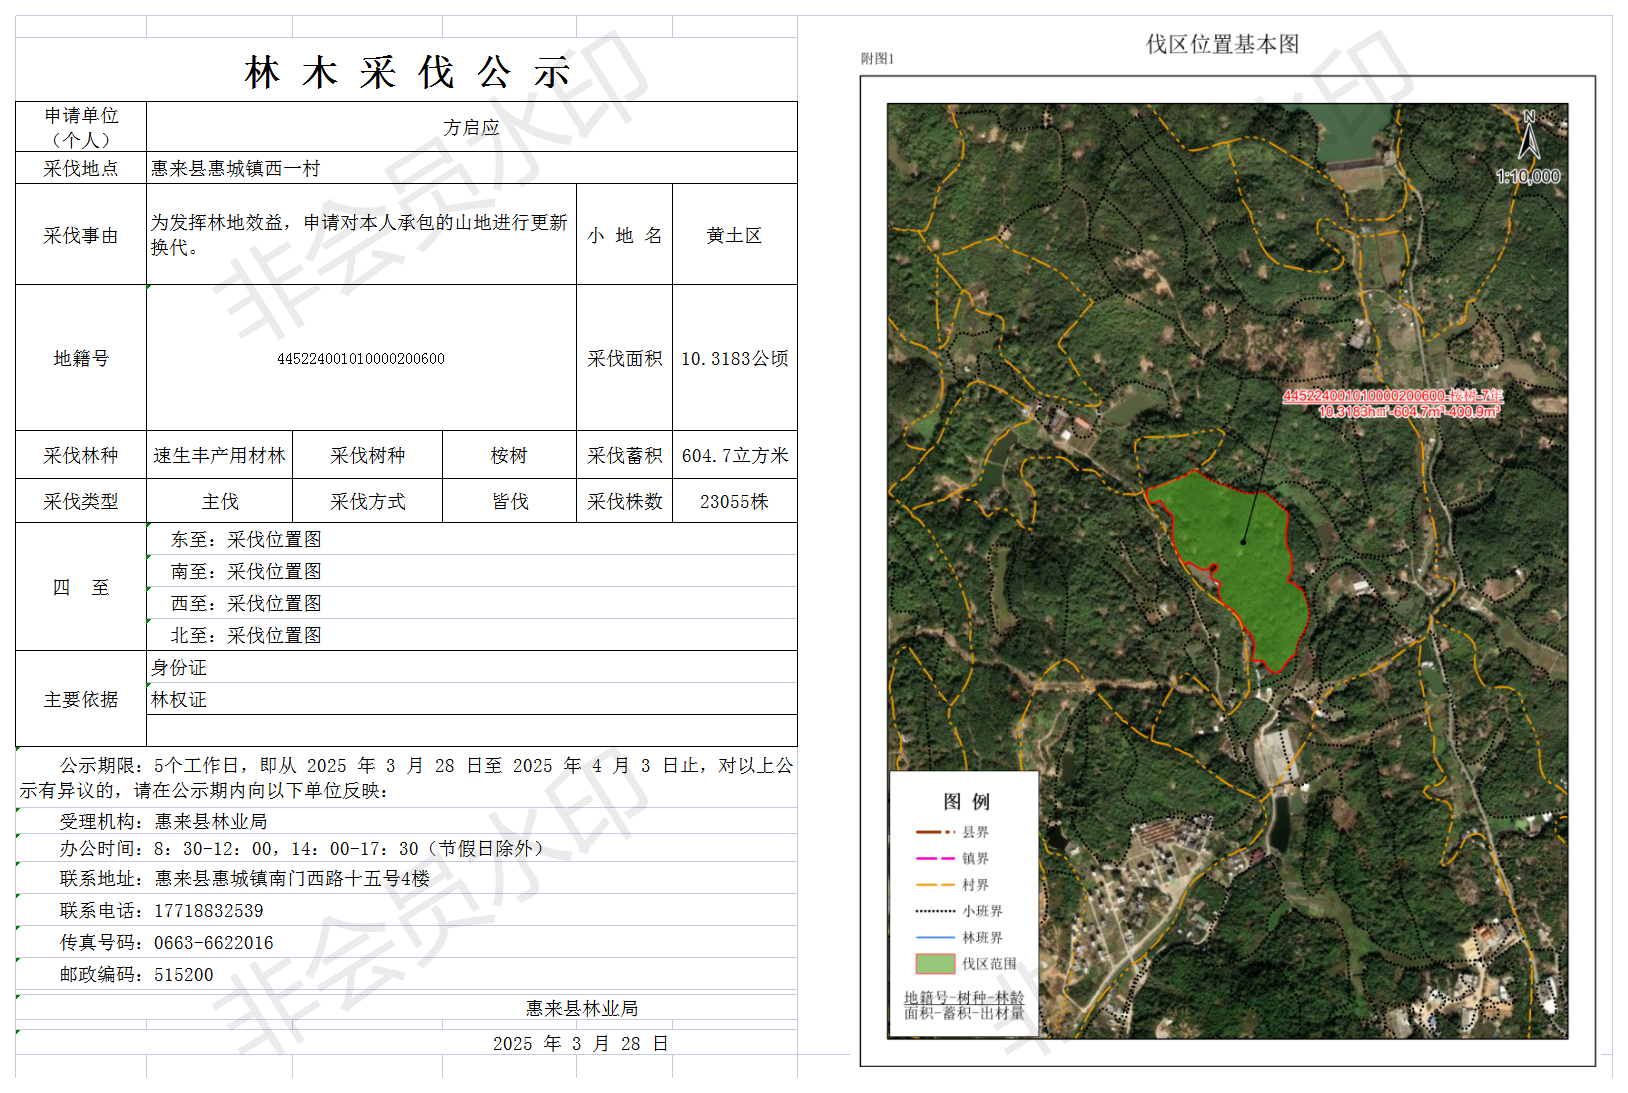The width and height of the screenshot is (1628, 1093).
Task: Click the north arrow compass on map
Action: [x=1529, y=136]
